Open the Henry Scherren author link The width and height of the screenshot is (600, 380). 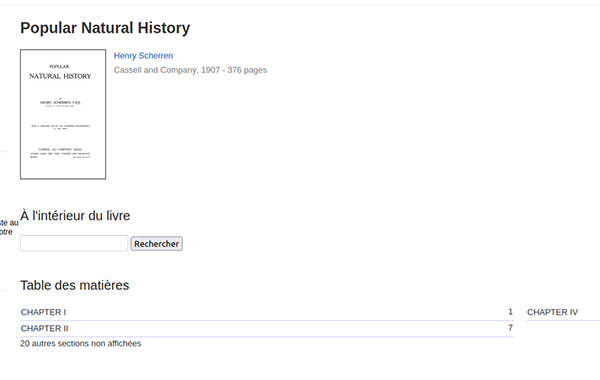143,56
